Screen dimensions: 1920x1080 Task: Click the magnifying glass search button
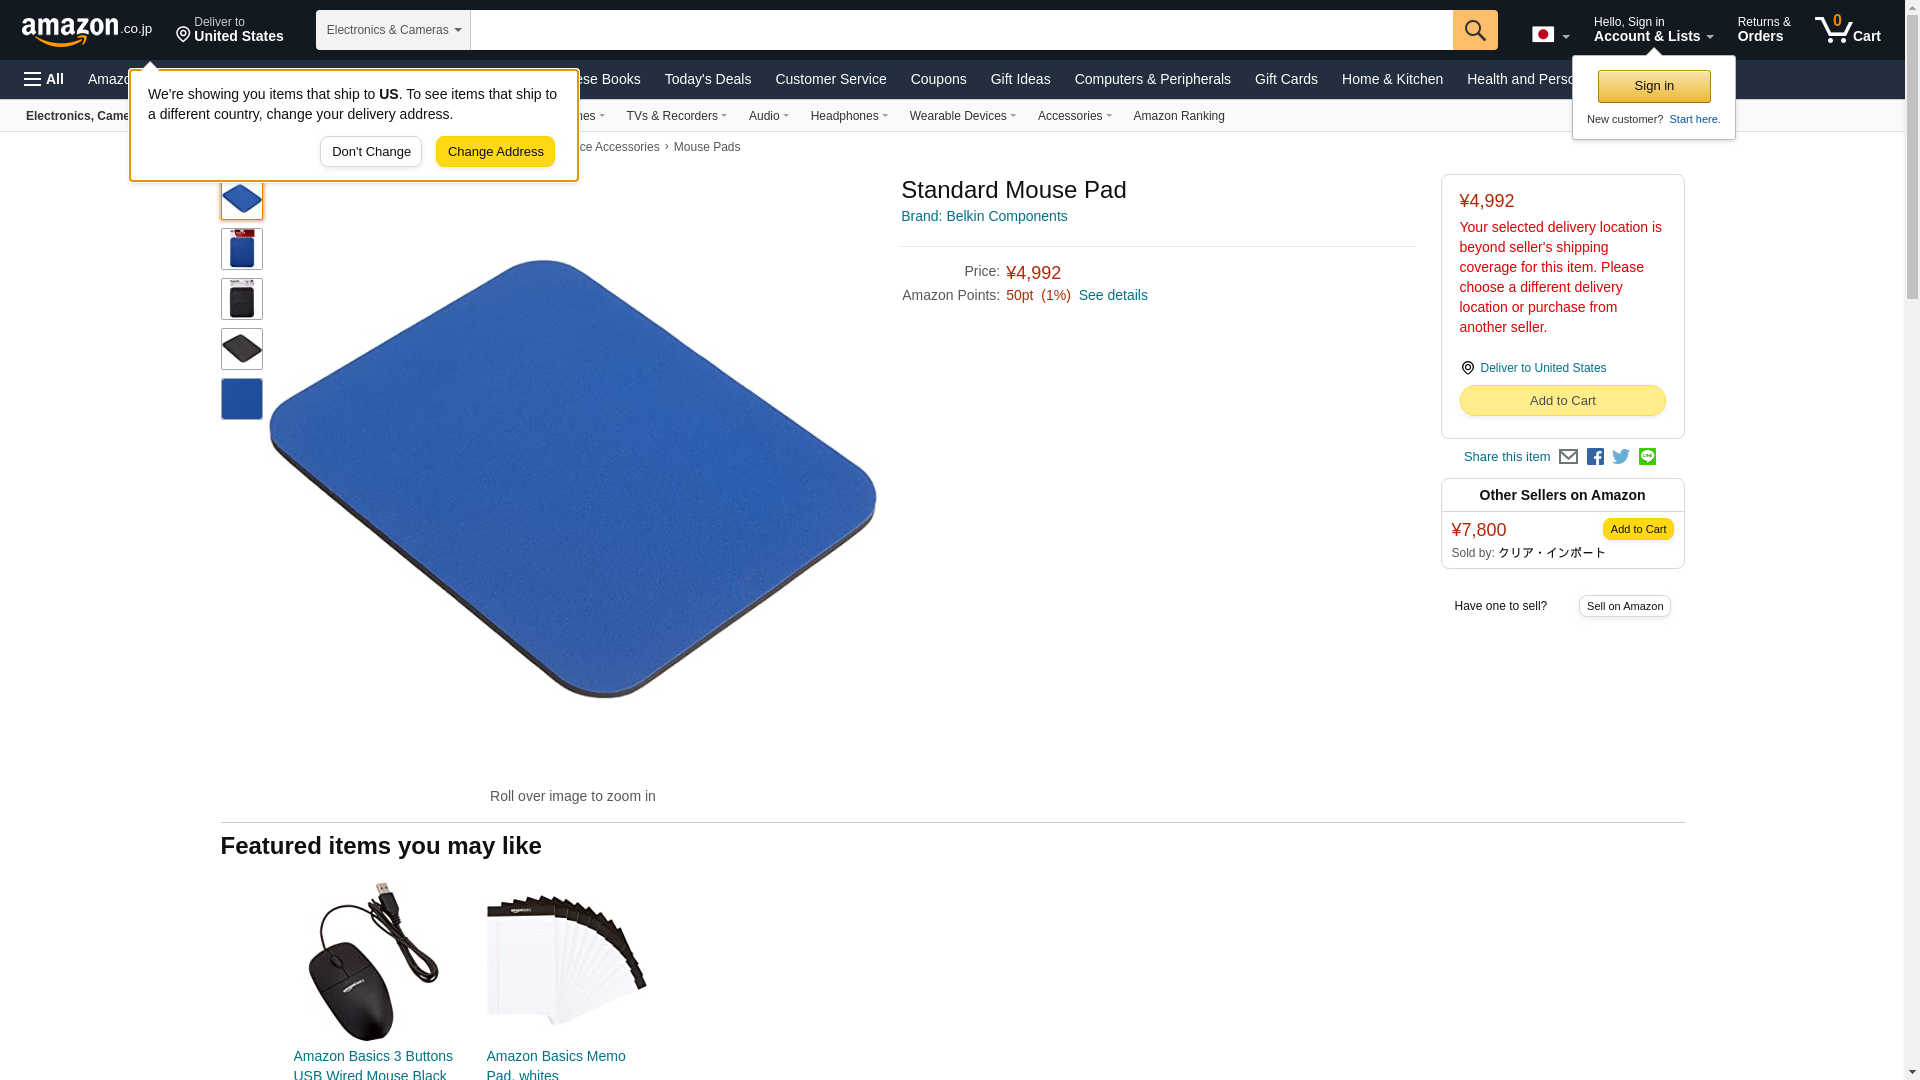coord(1475,30)
